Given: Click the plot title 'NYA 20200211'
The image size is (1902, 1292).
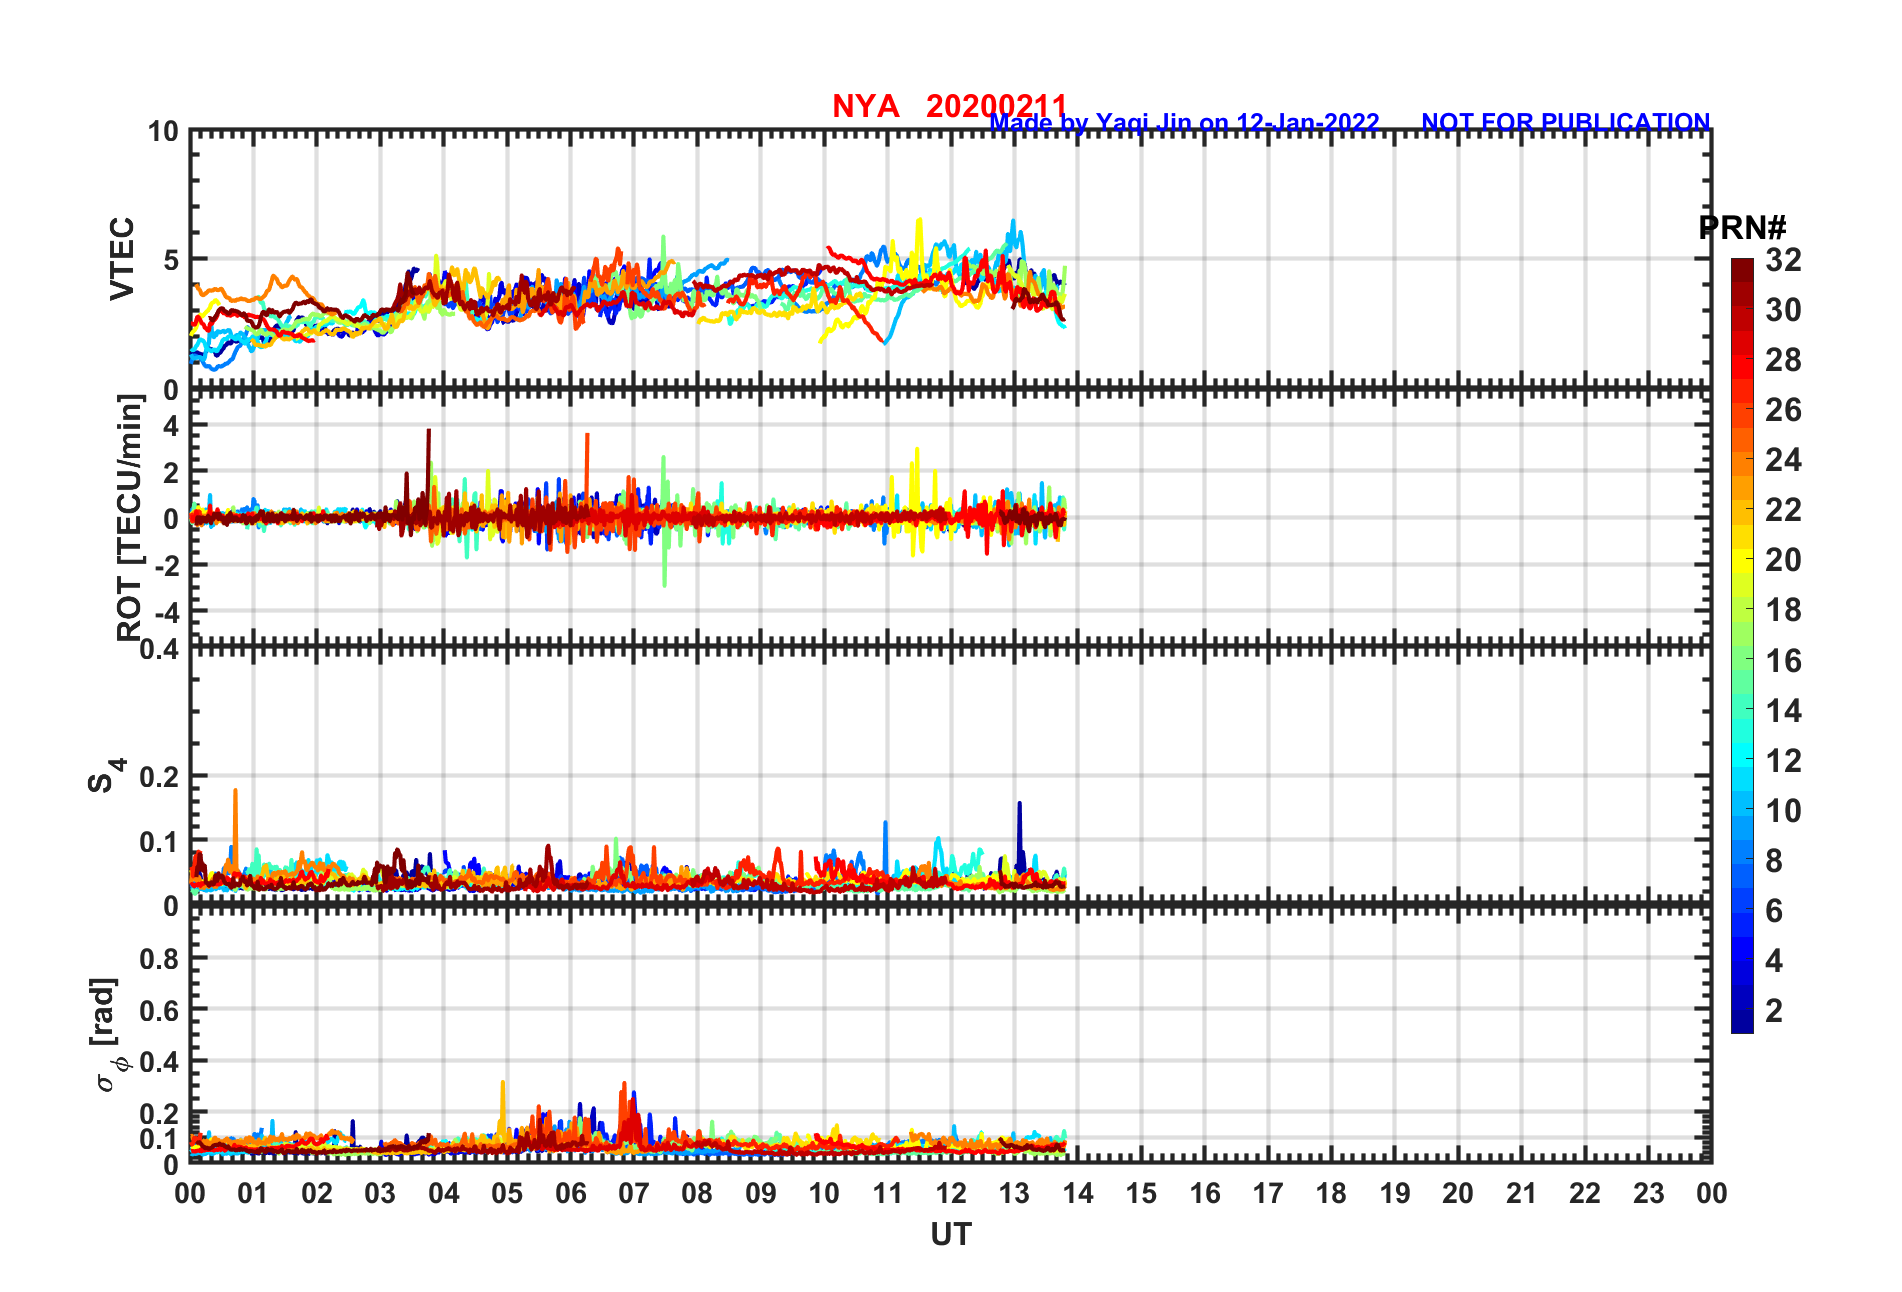Looking at the screenshot, I should [949, 105].
